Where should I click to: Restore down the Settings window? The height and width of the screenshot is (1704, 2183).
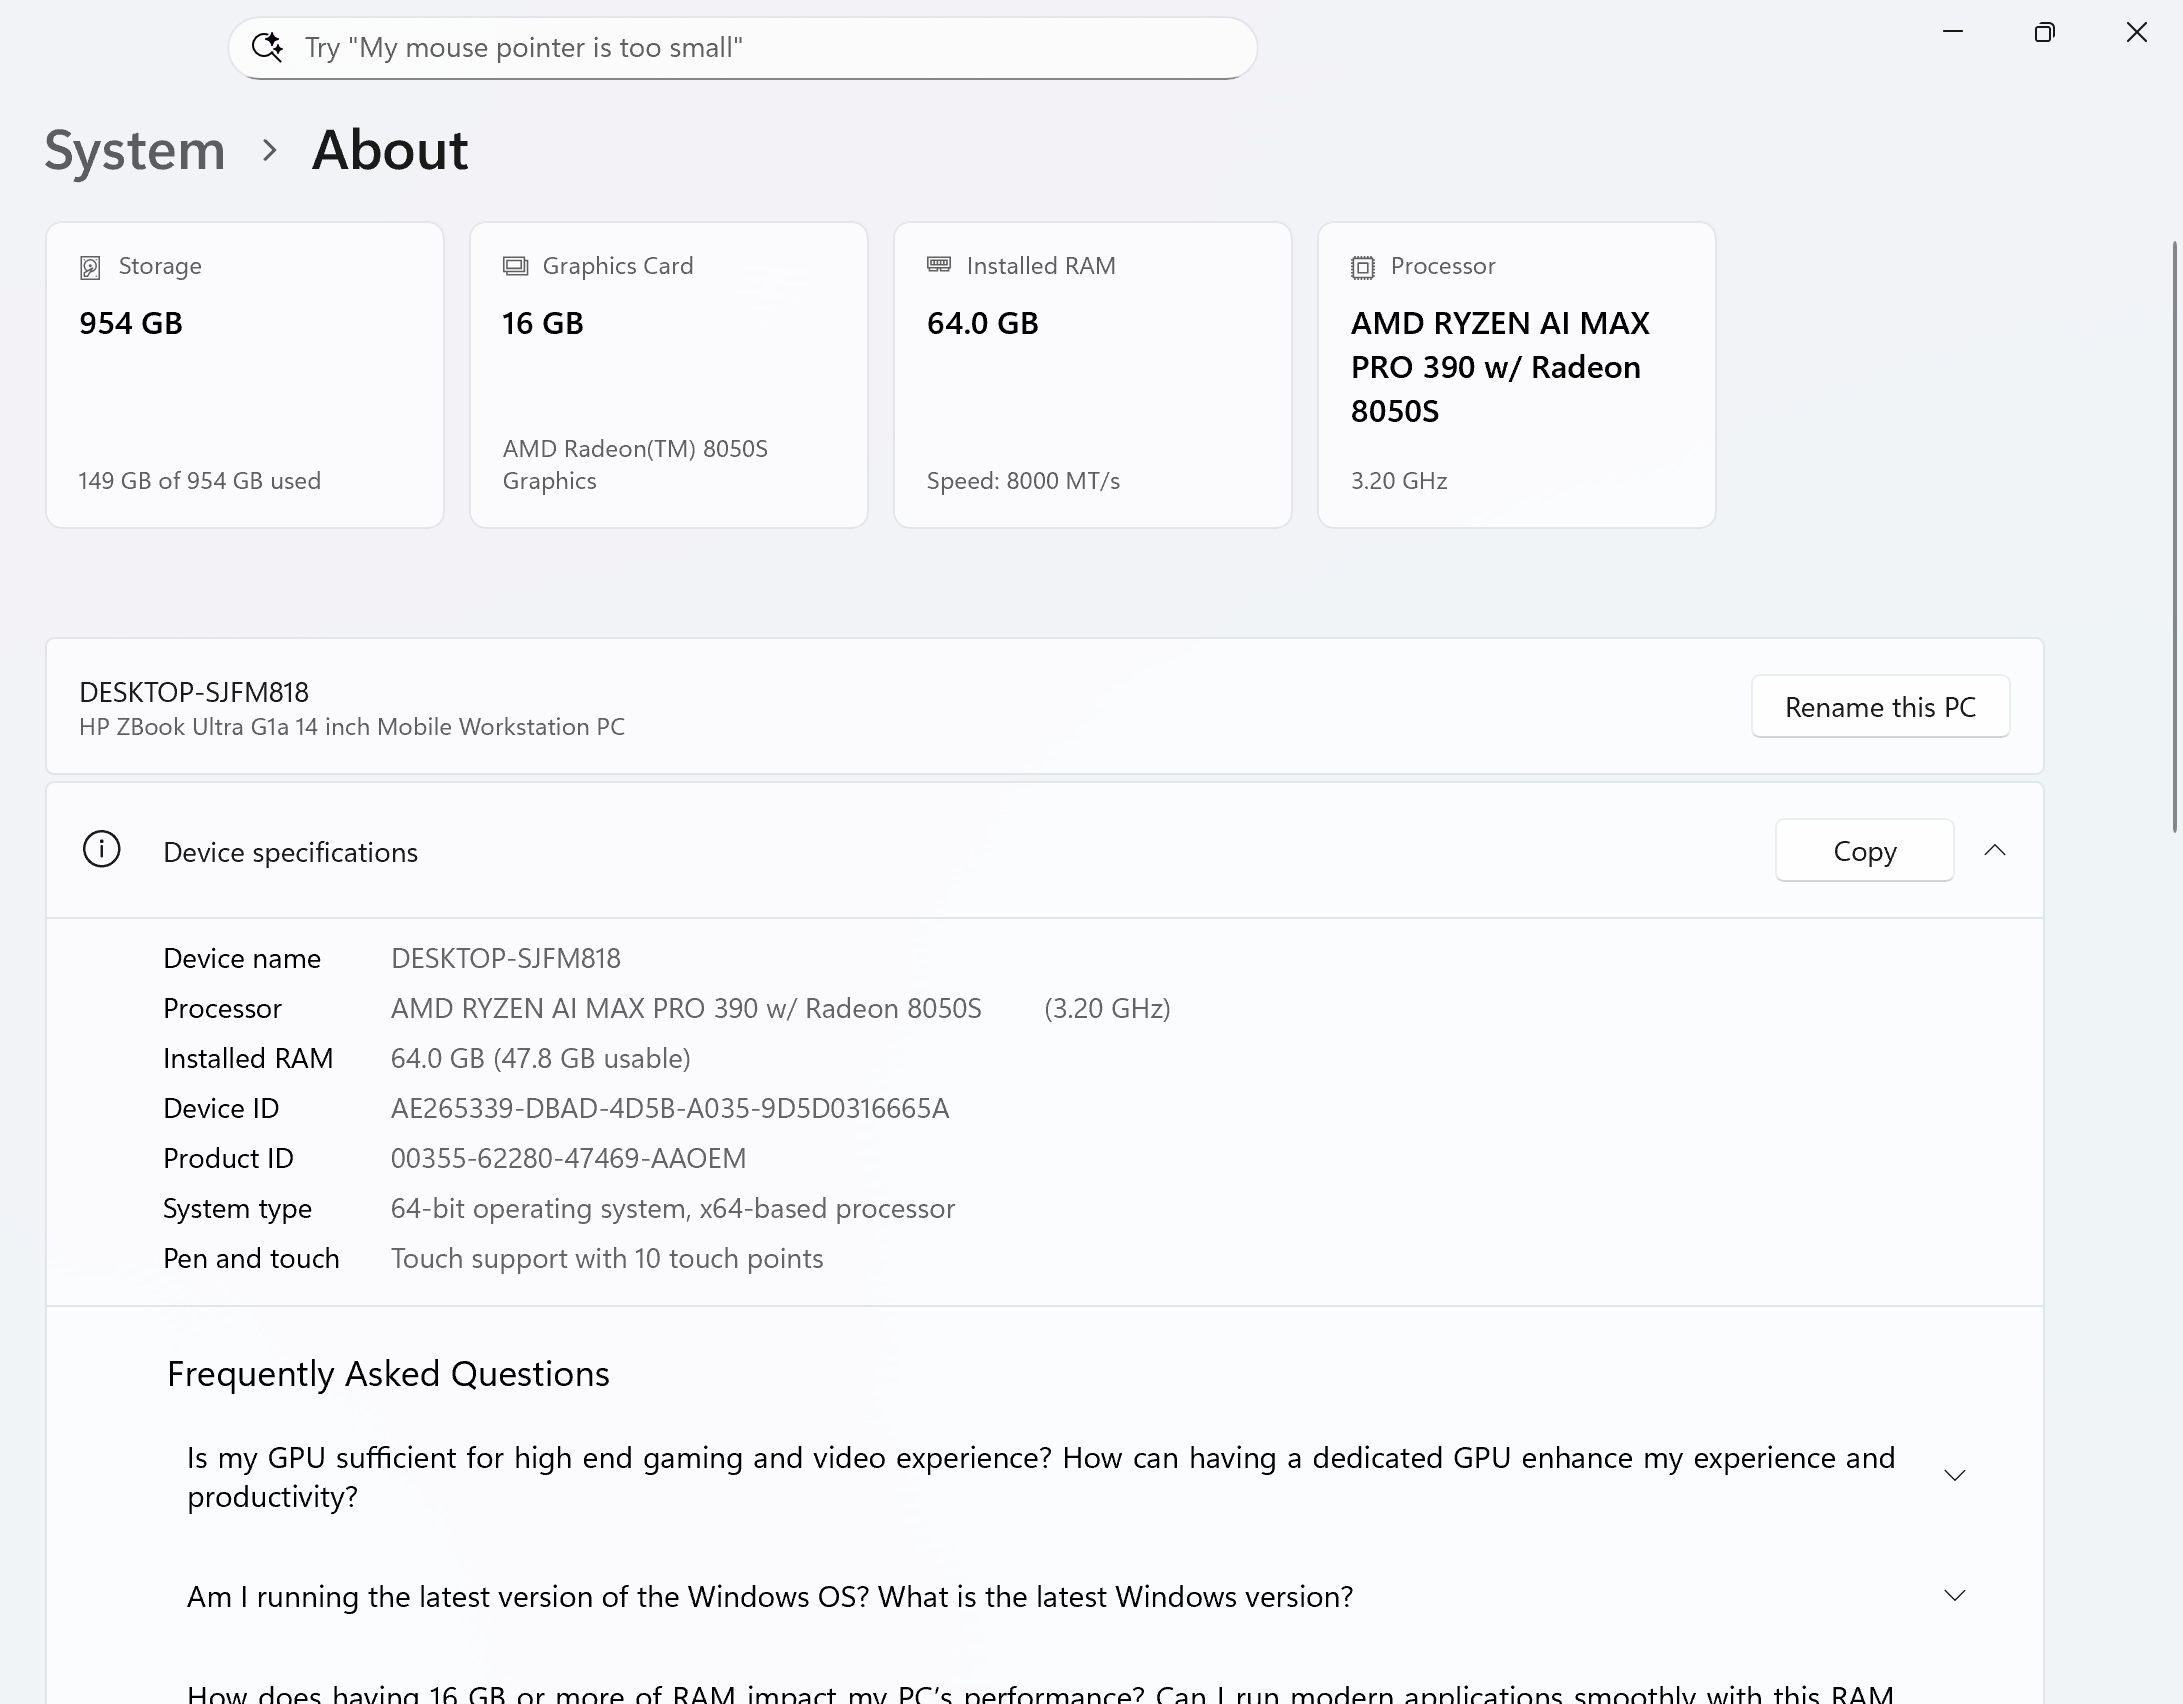click(x=2044, y=32)
